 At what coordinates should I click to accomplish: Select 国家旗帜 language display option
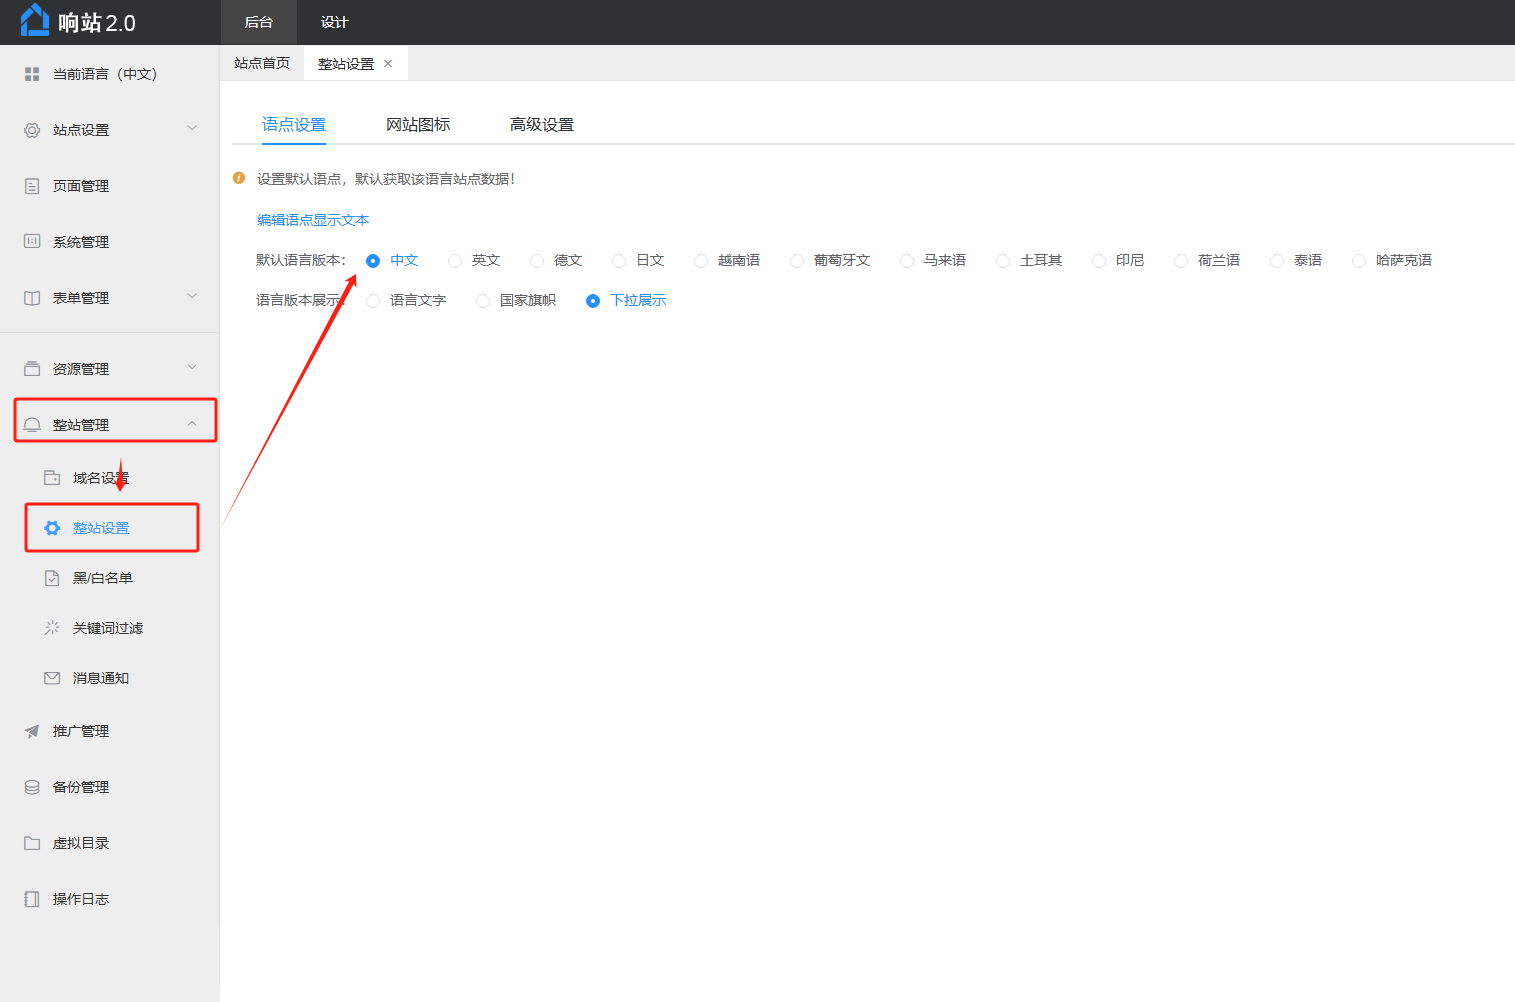point(483,301)
